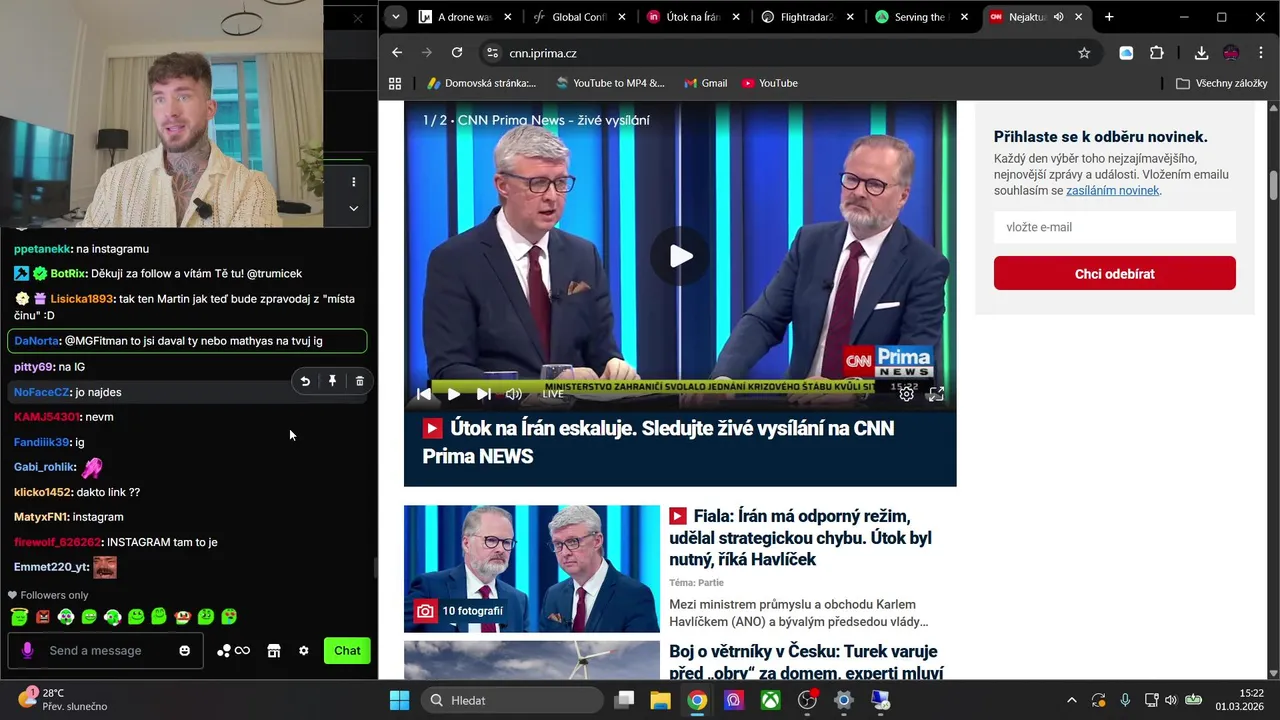Open Chrome downloads
Image resolution: width=1280 pixels, height=720 pixels.
coord(1201,53)
